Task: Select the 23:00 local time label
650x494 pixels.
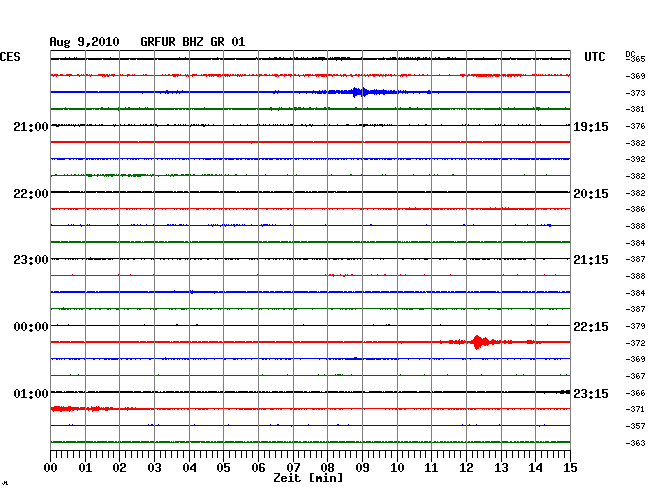Action: point(31,260)
